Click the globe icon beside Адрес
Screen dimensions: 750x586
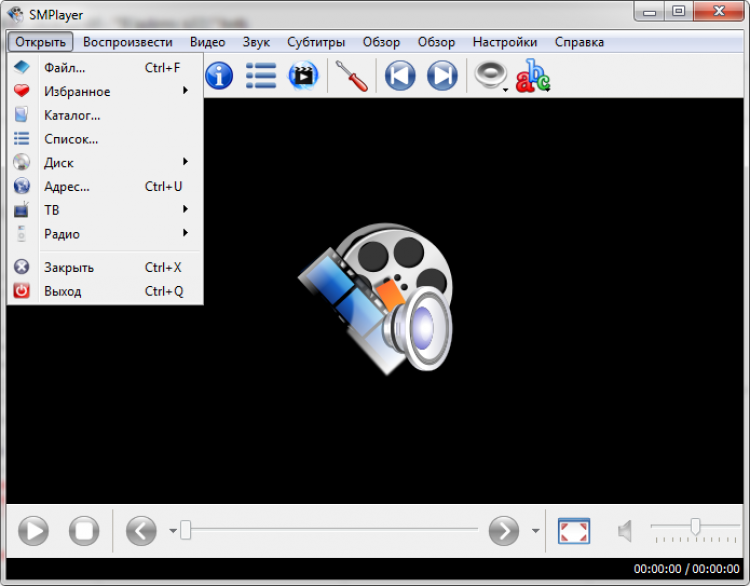pos(22,186)
